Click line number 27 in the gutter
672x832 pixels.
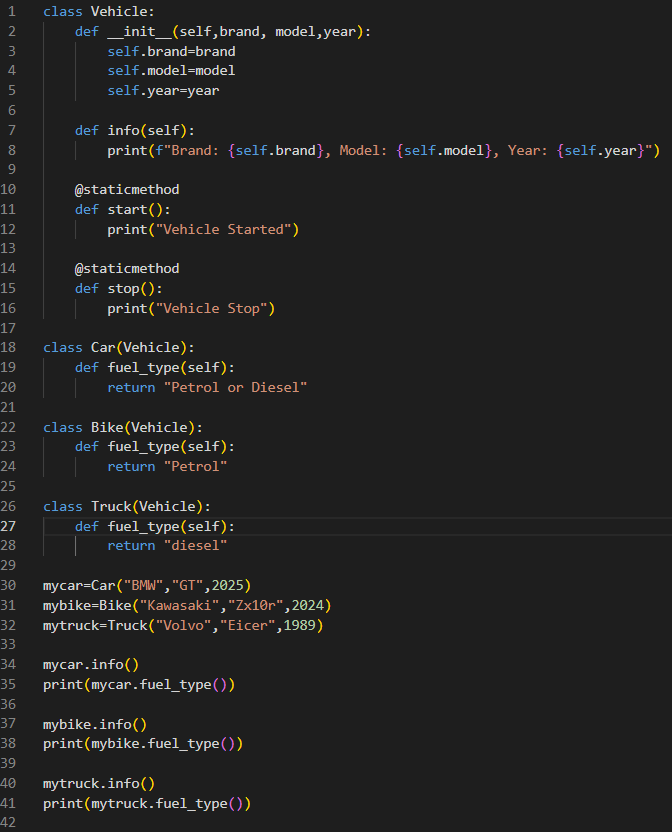[8, 526]
